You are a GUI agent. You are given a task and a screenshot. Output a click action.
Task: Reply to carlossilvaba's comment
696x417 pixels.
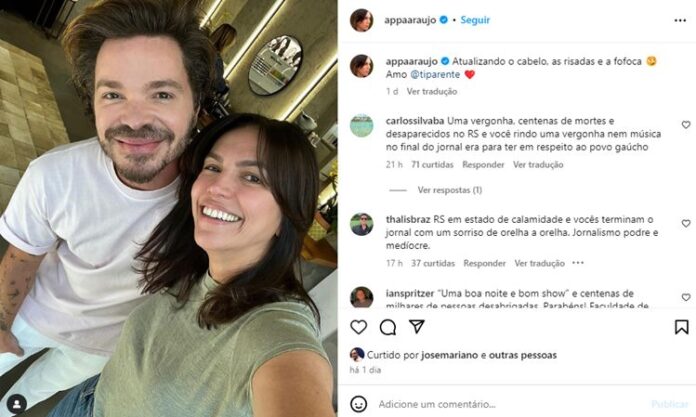(x=483, y=165)
